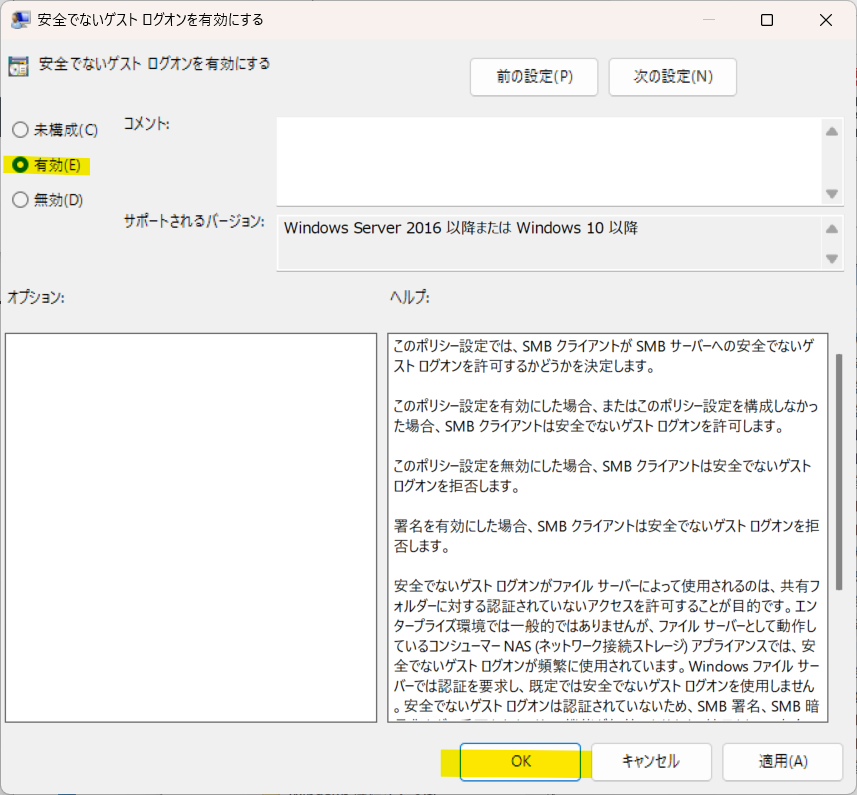Click inside the コメント text box
This screenshot has width=857, height=795.
548,162
